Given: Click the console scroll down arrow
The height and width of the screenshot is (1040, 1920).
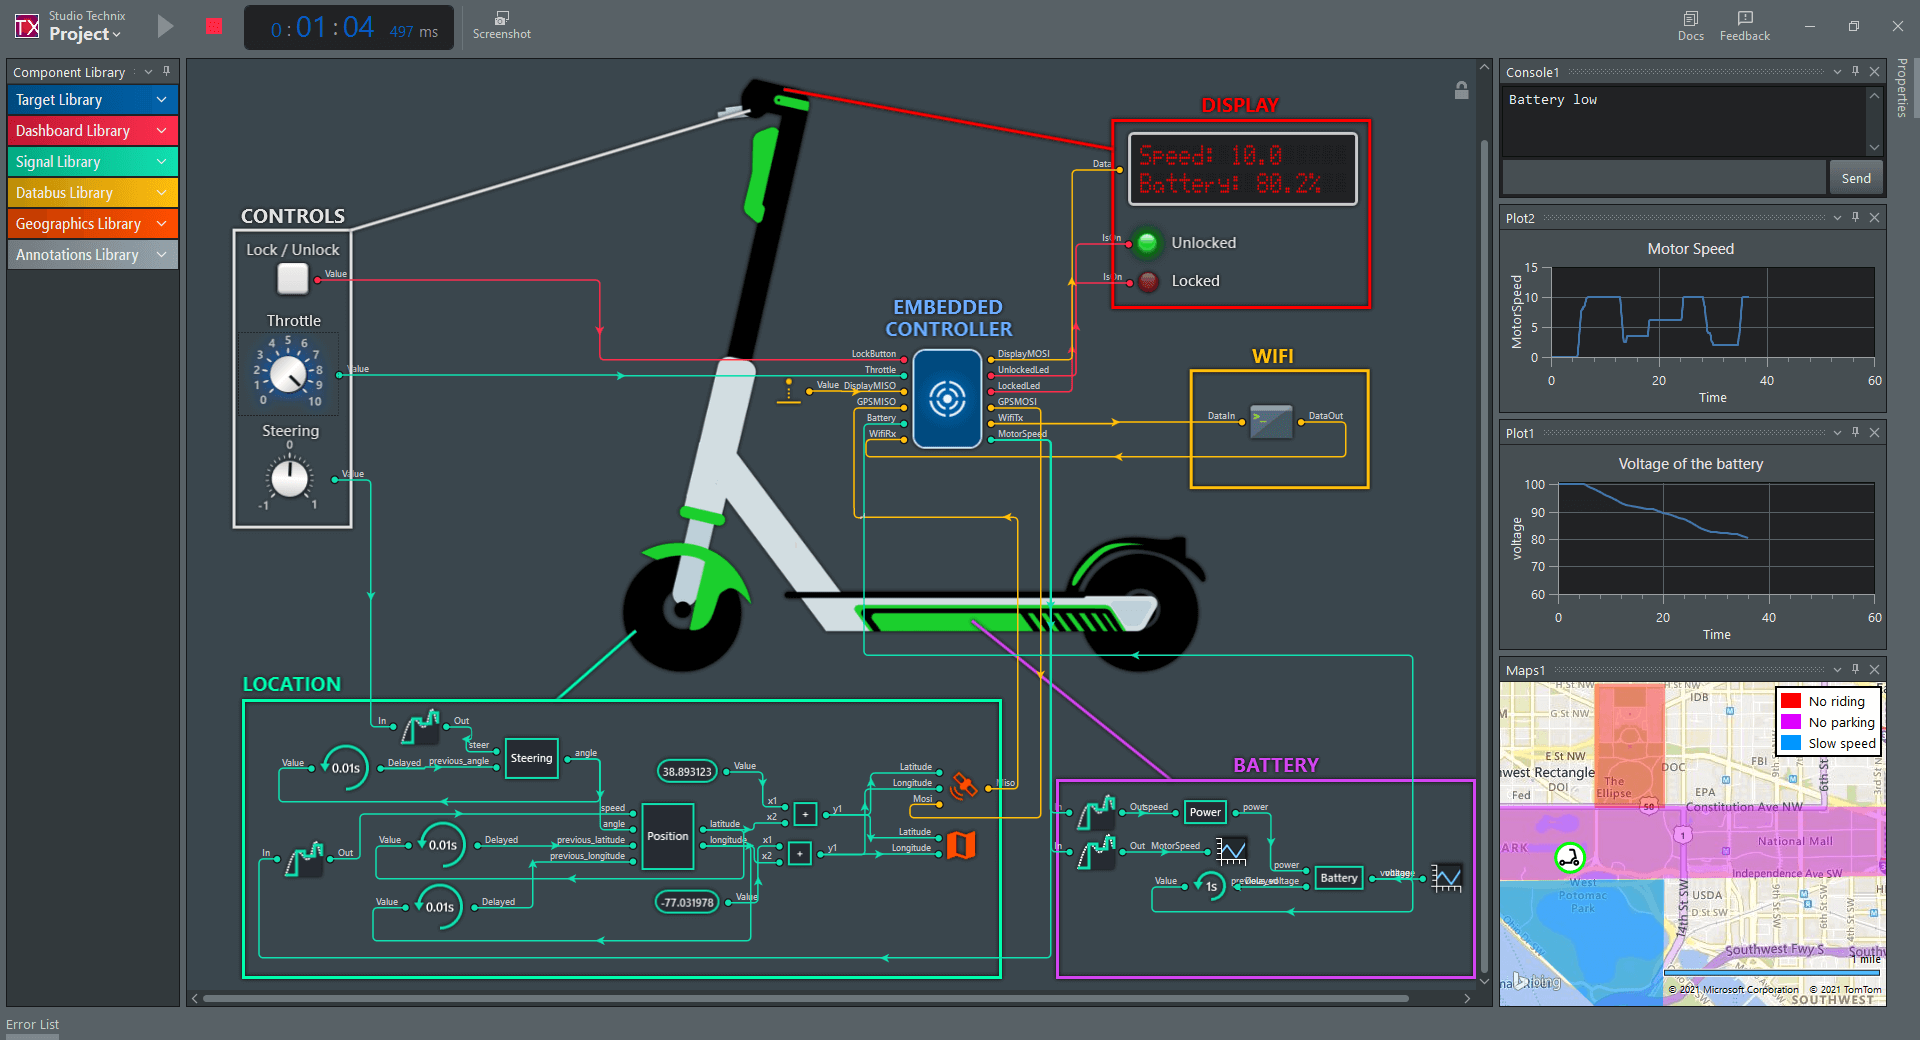Looking at the screenshot, I should tap(1874, 147).
